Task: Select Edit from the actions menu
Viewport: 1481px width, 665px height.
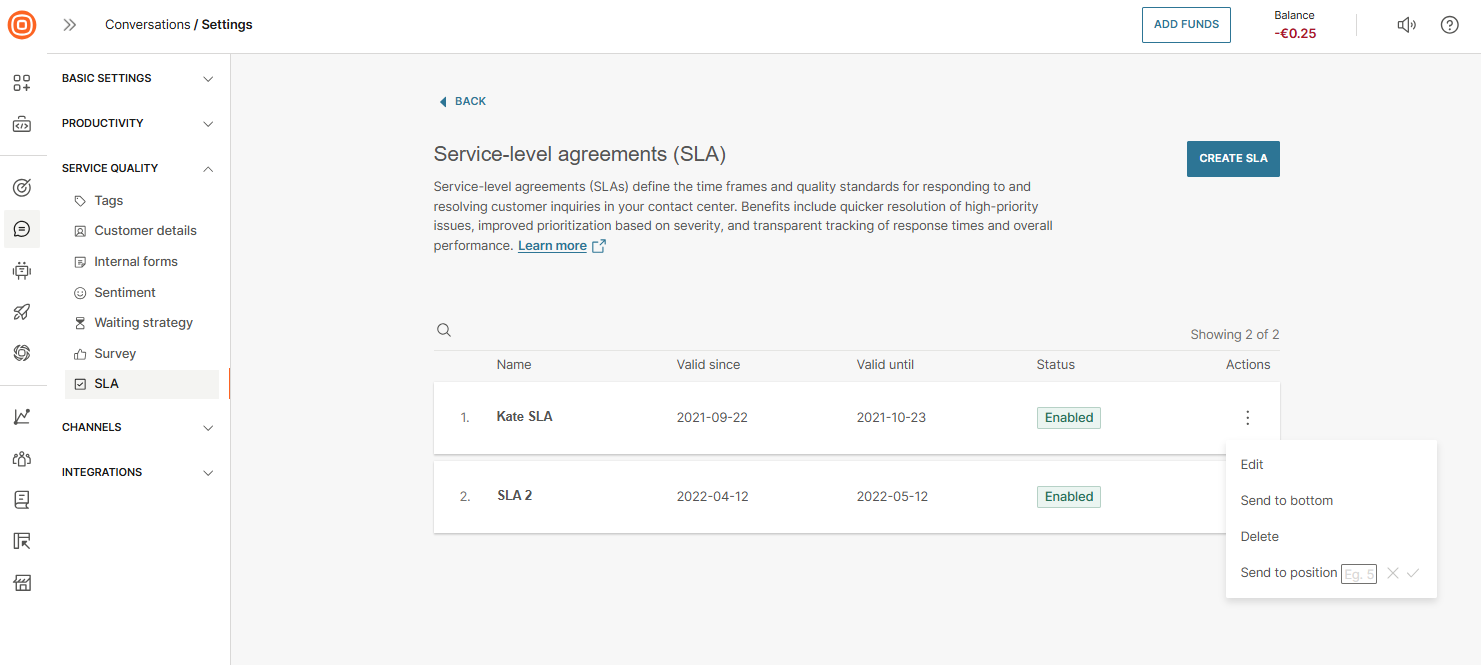Action: coord(1252,465)
